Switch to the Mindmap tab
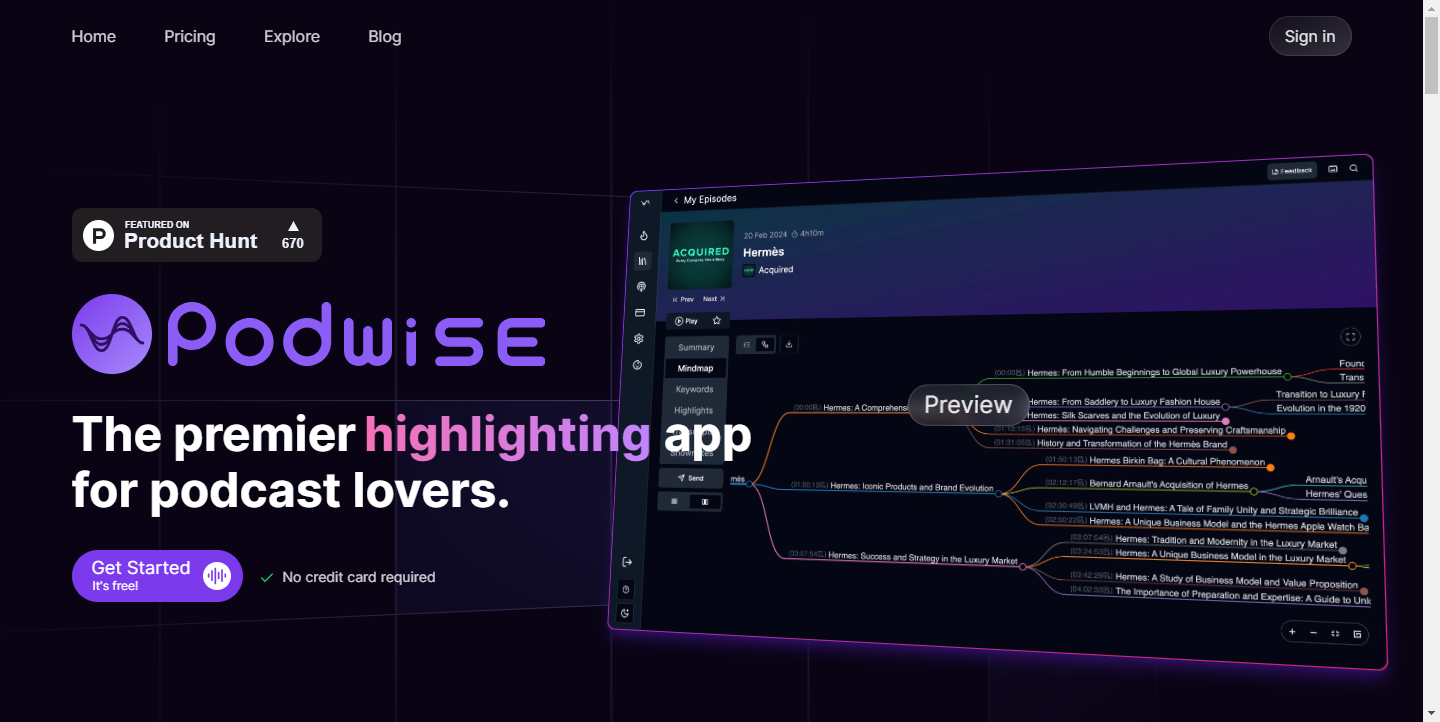The image size is (1440, 722). tap(695, 368)
